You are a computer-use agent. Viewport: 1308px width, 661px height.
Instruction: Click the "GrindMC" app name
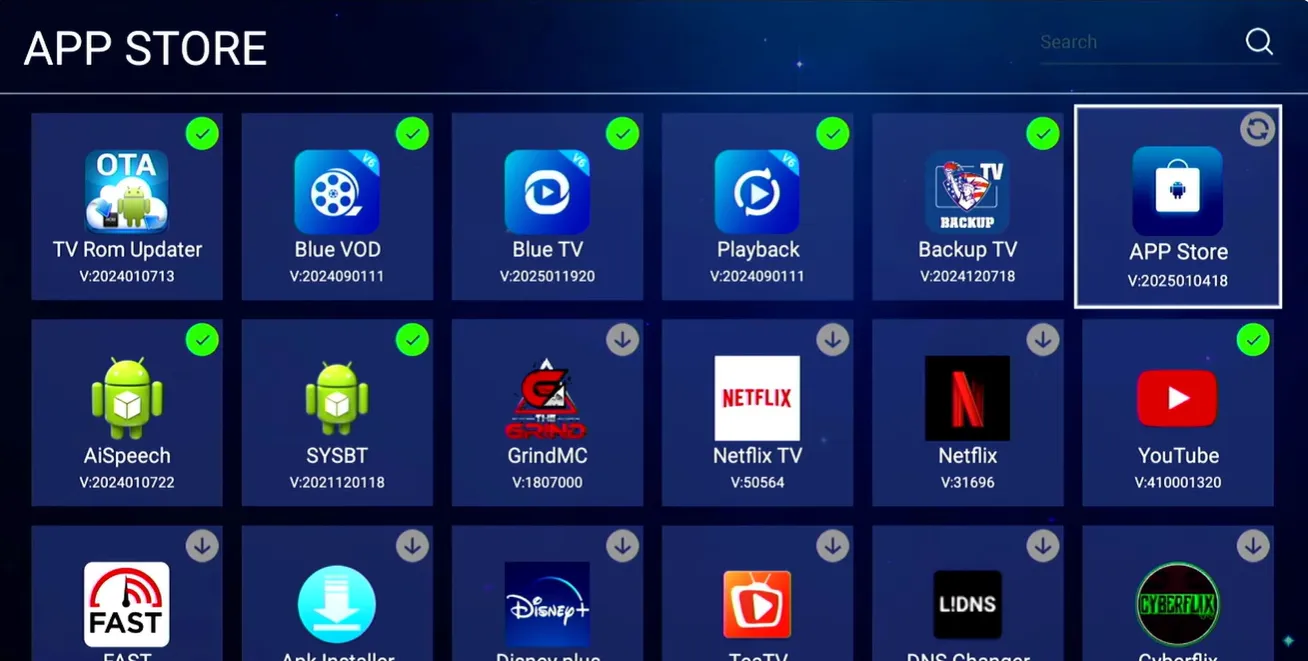(547, 456)
